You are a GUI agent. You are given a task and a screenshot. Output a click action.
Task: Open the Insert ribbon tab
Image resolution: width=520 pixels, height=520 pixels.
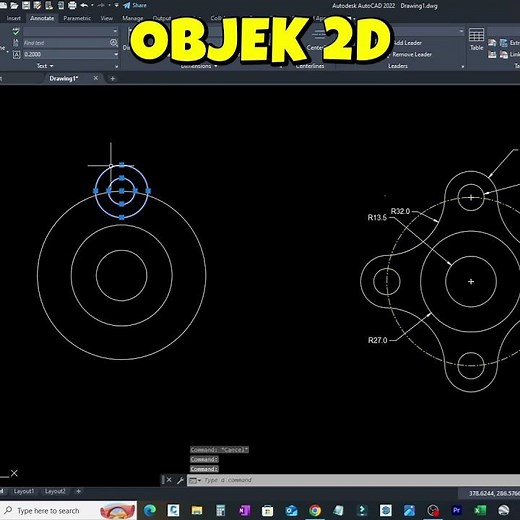tap(13, 18)
